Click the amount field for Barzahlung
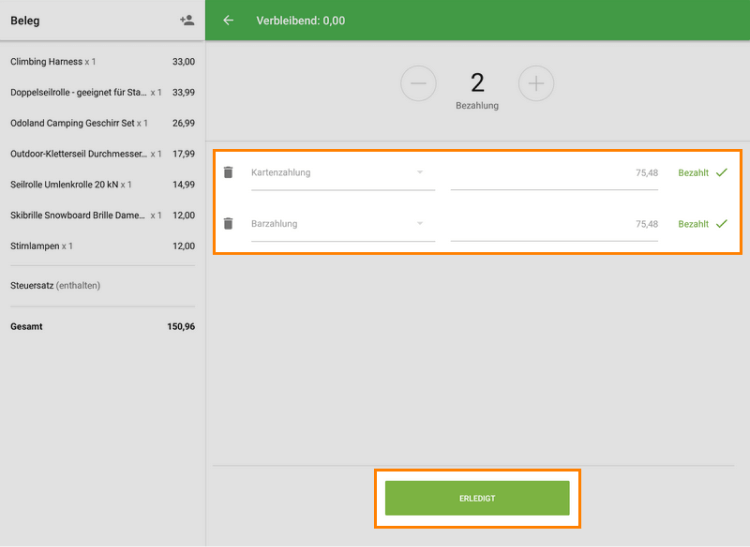This screenshot has width=750, height=547. tap(554, 224)
